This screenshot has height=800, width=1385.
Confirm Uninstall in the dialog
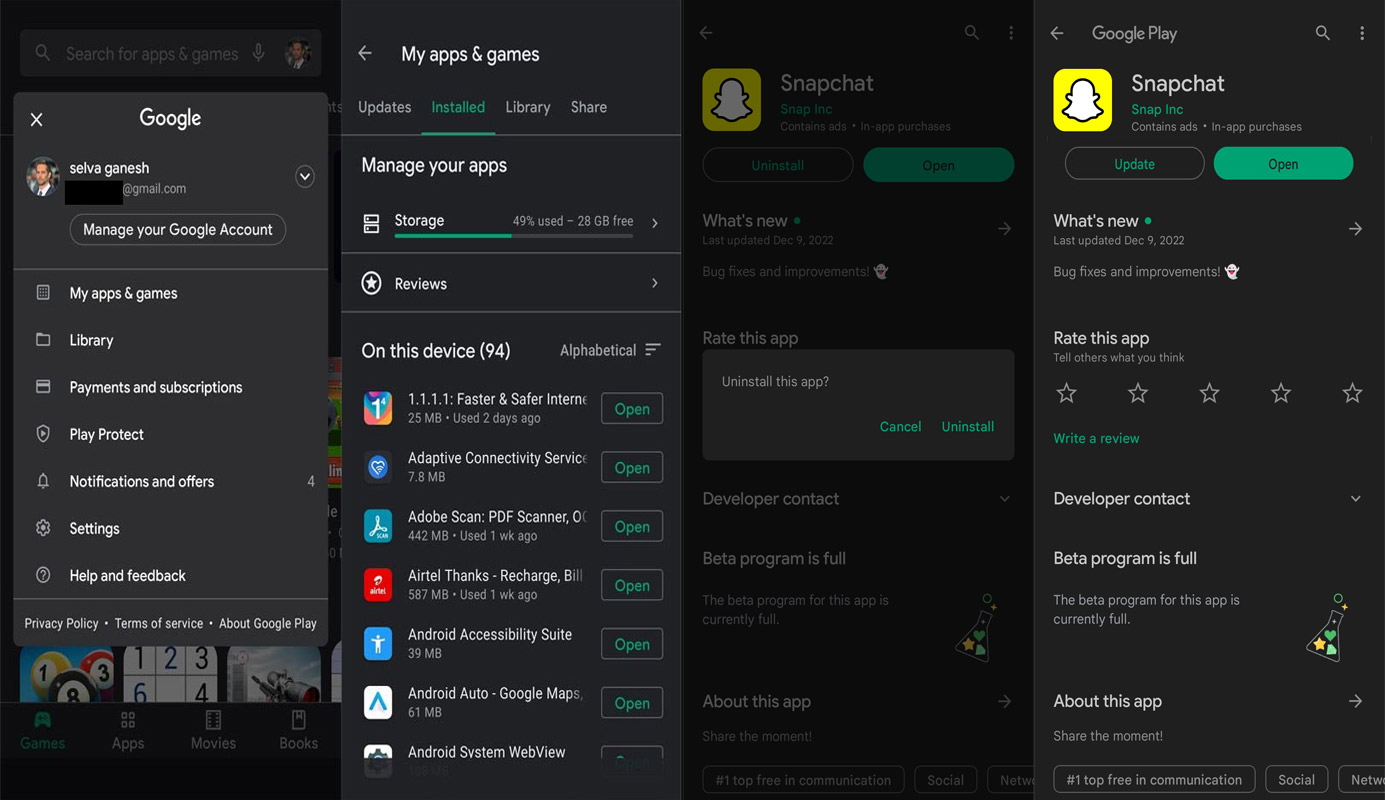(x=968, y=427)
